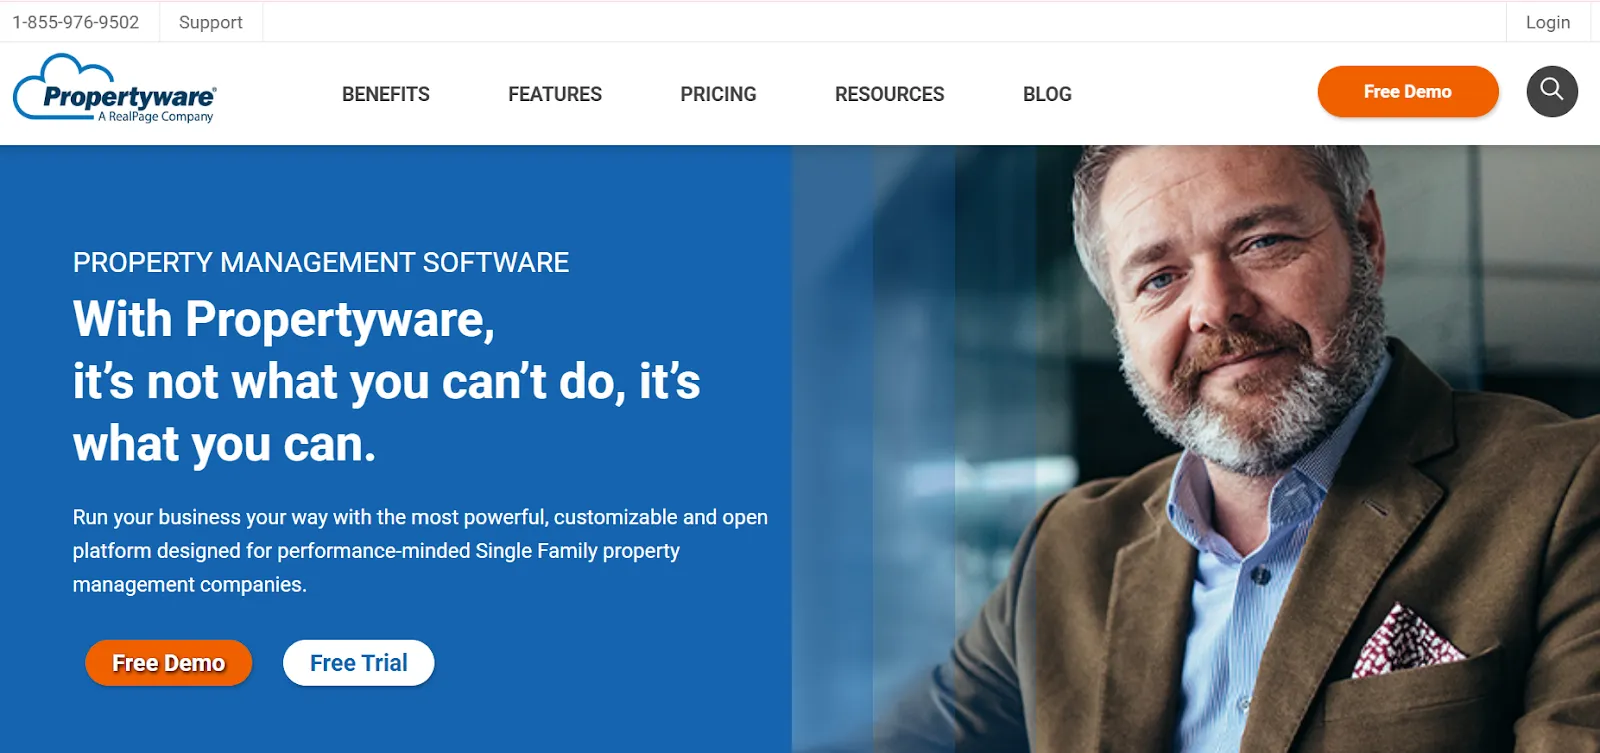Open the Login link
Image resolution: width=1600 pixels, height=753 pixels.
(1548, 22)
